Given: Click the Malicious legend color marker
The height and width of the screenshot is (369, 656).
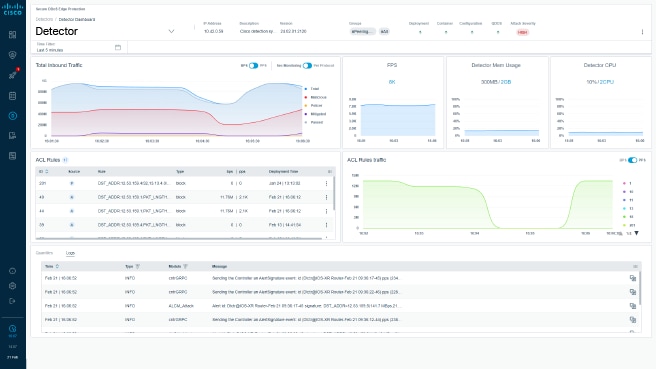Looking at the screenshot, I should click(306, 97).
